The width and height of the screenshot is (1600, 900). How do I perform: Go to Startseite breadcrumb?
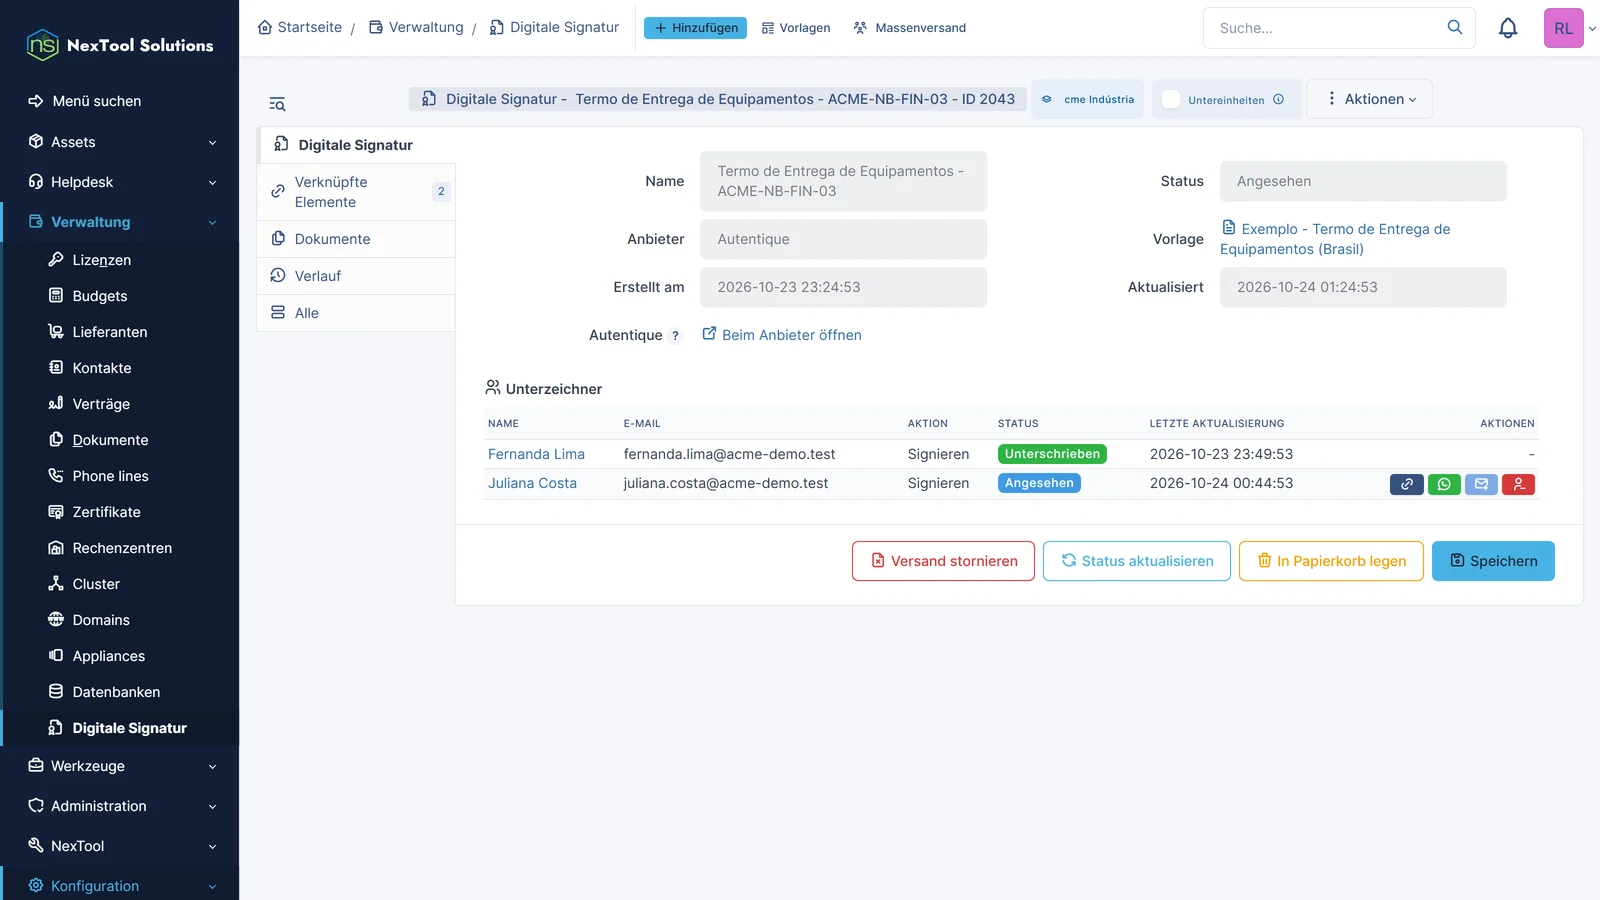[x=300, y=27]
